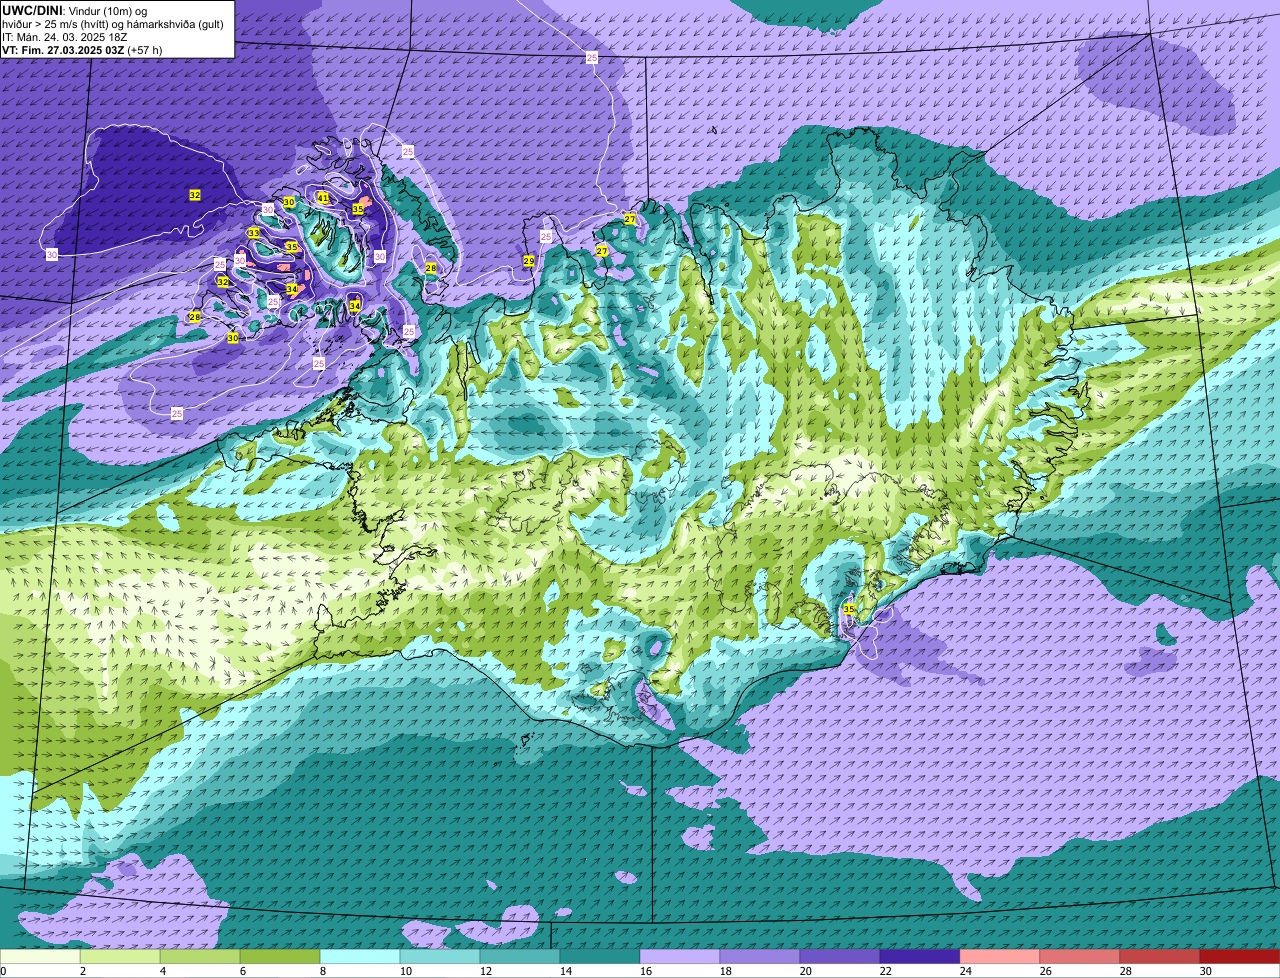1280x978 pixels.
Task: Select the dark red above-30 m/s legend swatch
Action: coord(1240,957)
